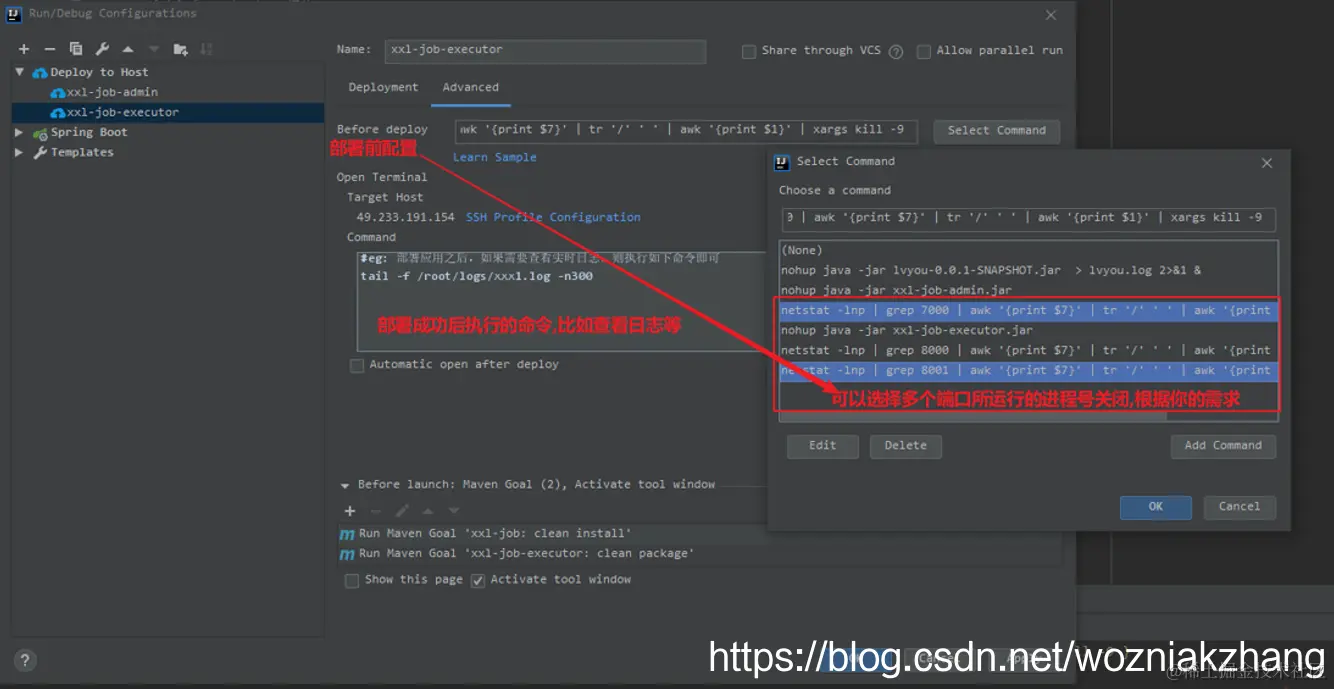Cancel the Select Command dialog
The height and width of the screenshot is (689, 1334).
pyautogui.click(x=1239, y=507)
